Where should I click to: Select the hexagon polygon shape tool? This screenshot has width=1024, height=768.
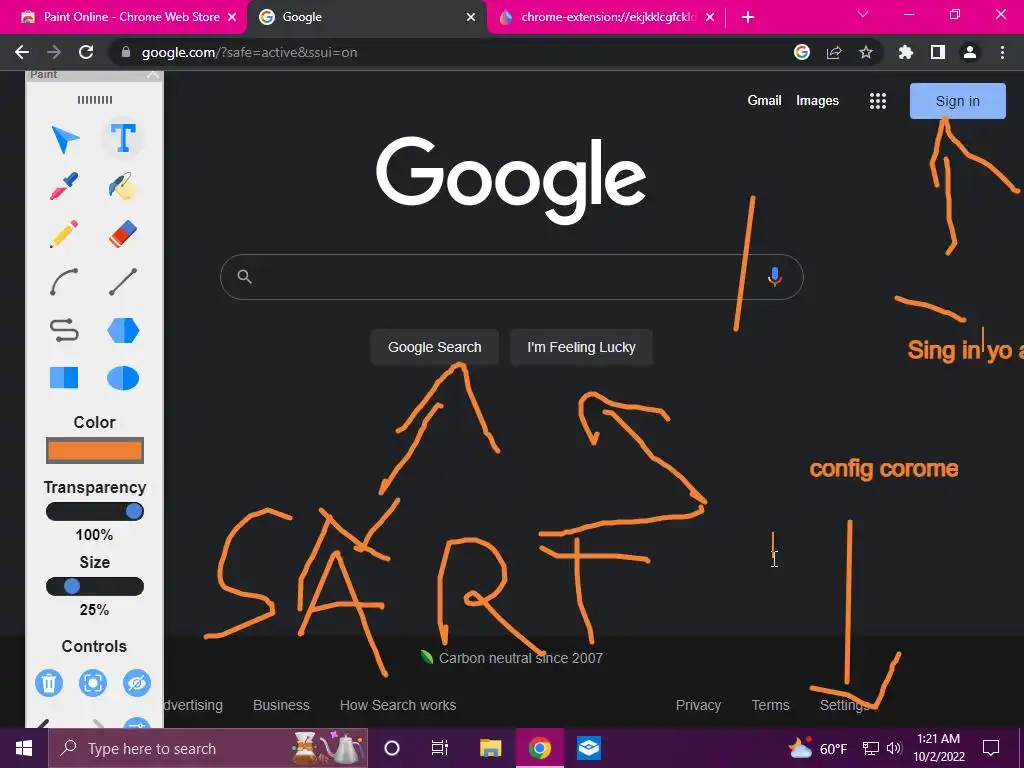tap(123, 330)
